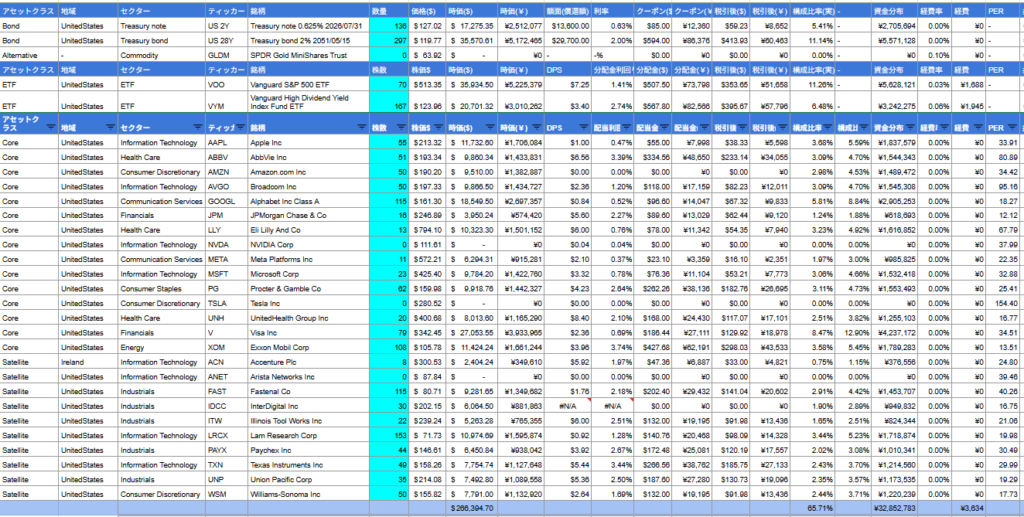Open the filter dropdown on the 地域 header

point(109,127)
